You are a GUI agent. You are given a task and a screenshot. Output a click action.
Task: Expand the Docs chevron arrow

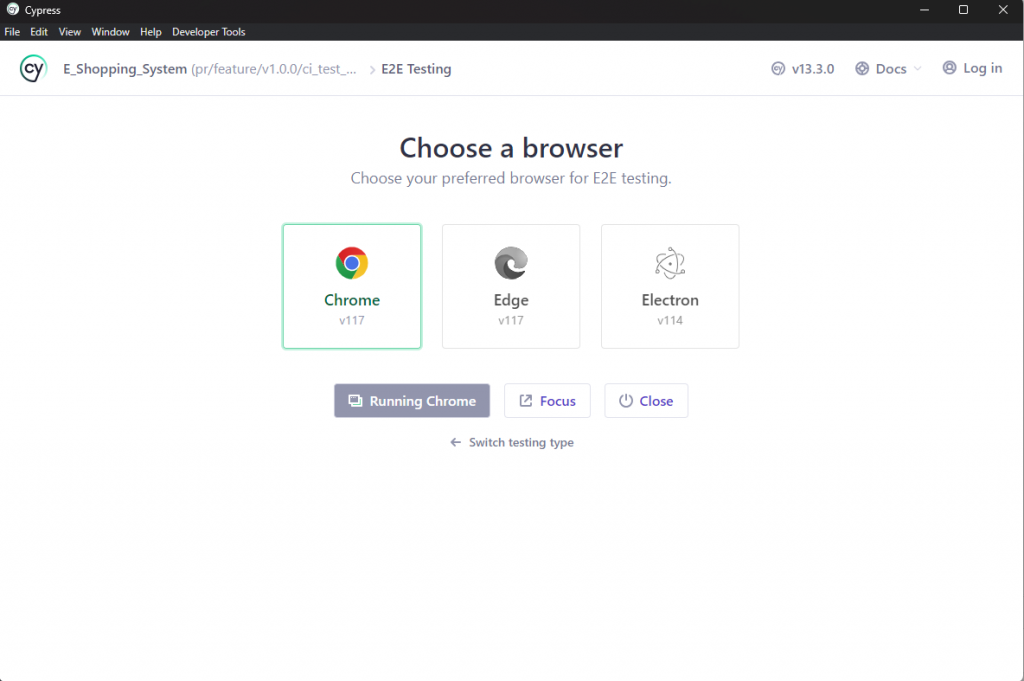(x=918, y=69)
